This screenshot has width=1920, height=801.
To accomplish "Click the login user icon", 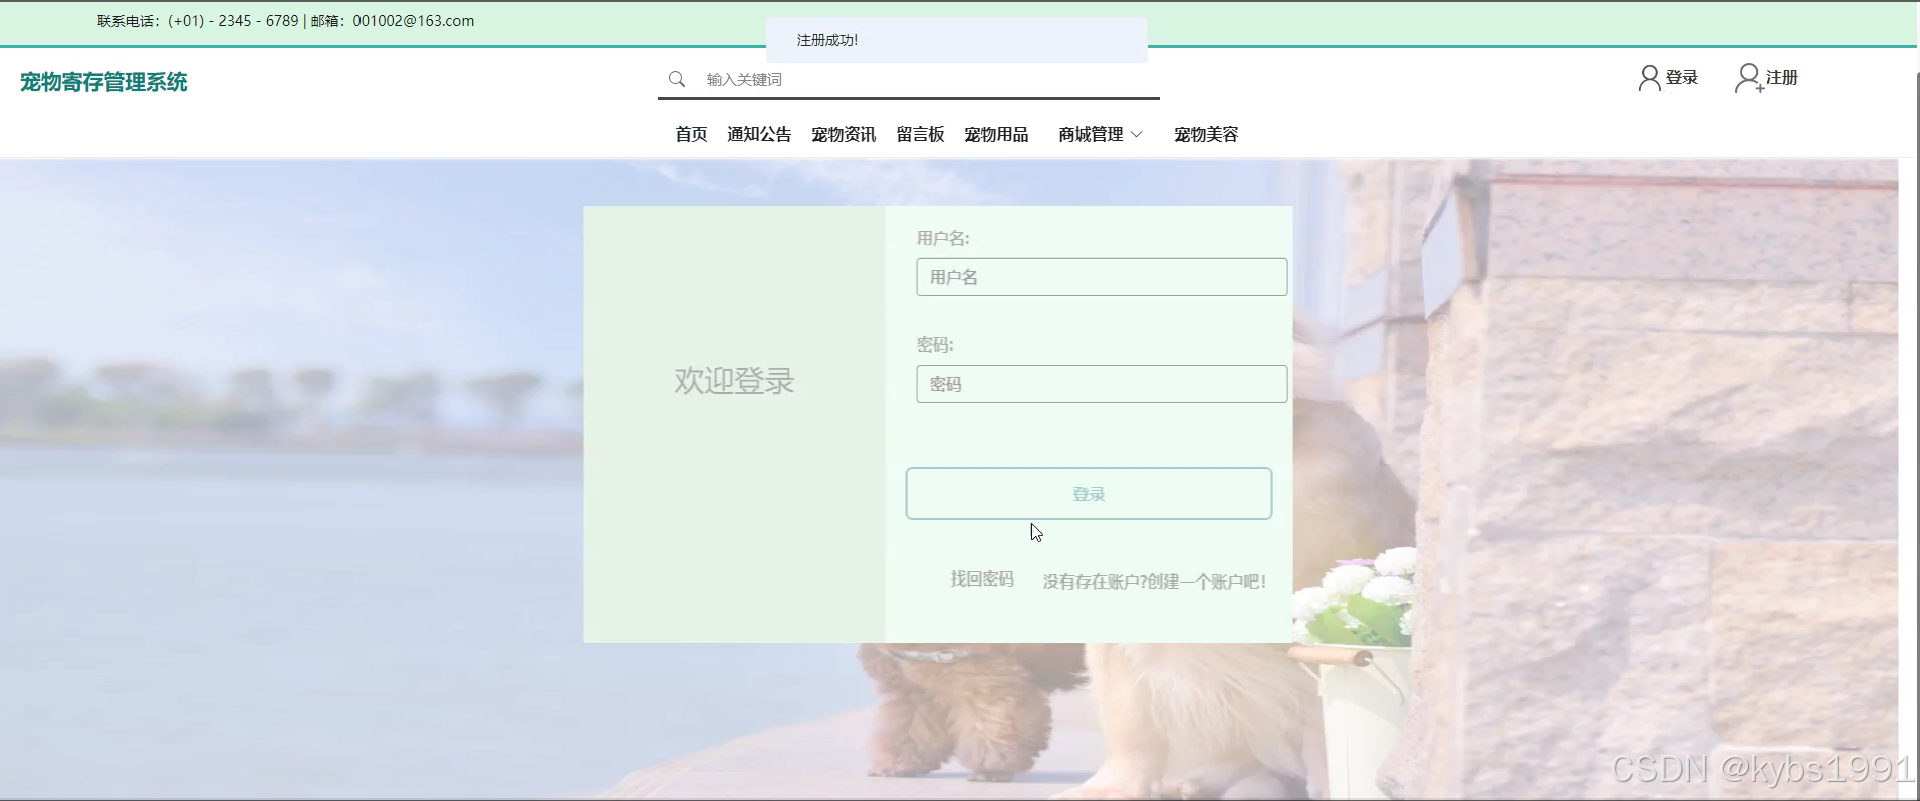I will pos(1649,78).
